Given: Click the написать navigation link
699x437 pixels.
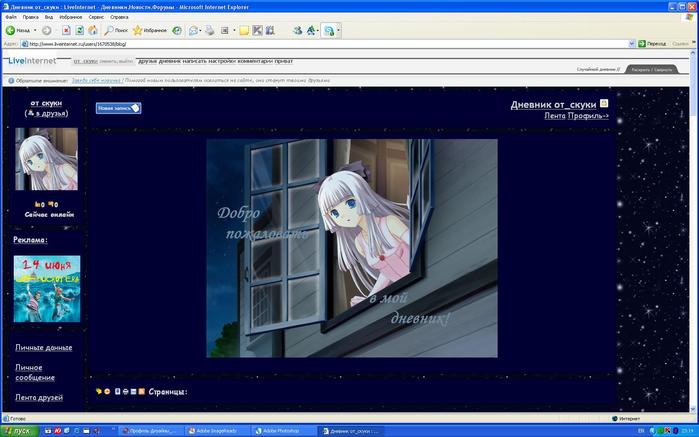Looking at the screenshot, I should point(193,61).
